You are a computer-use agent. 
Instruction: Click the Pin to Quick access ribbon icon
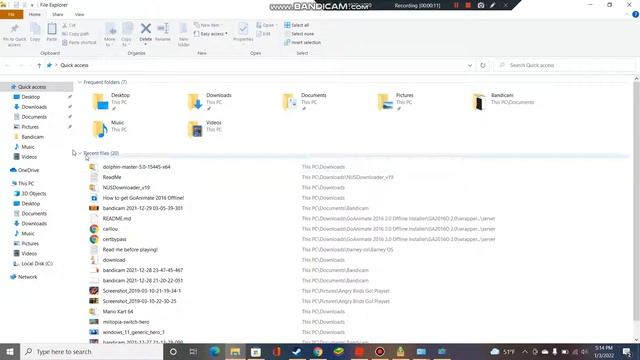coord(14,34)
